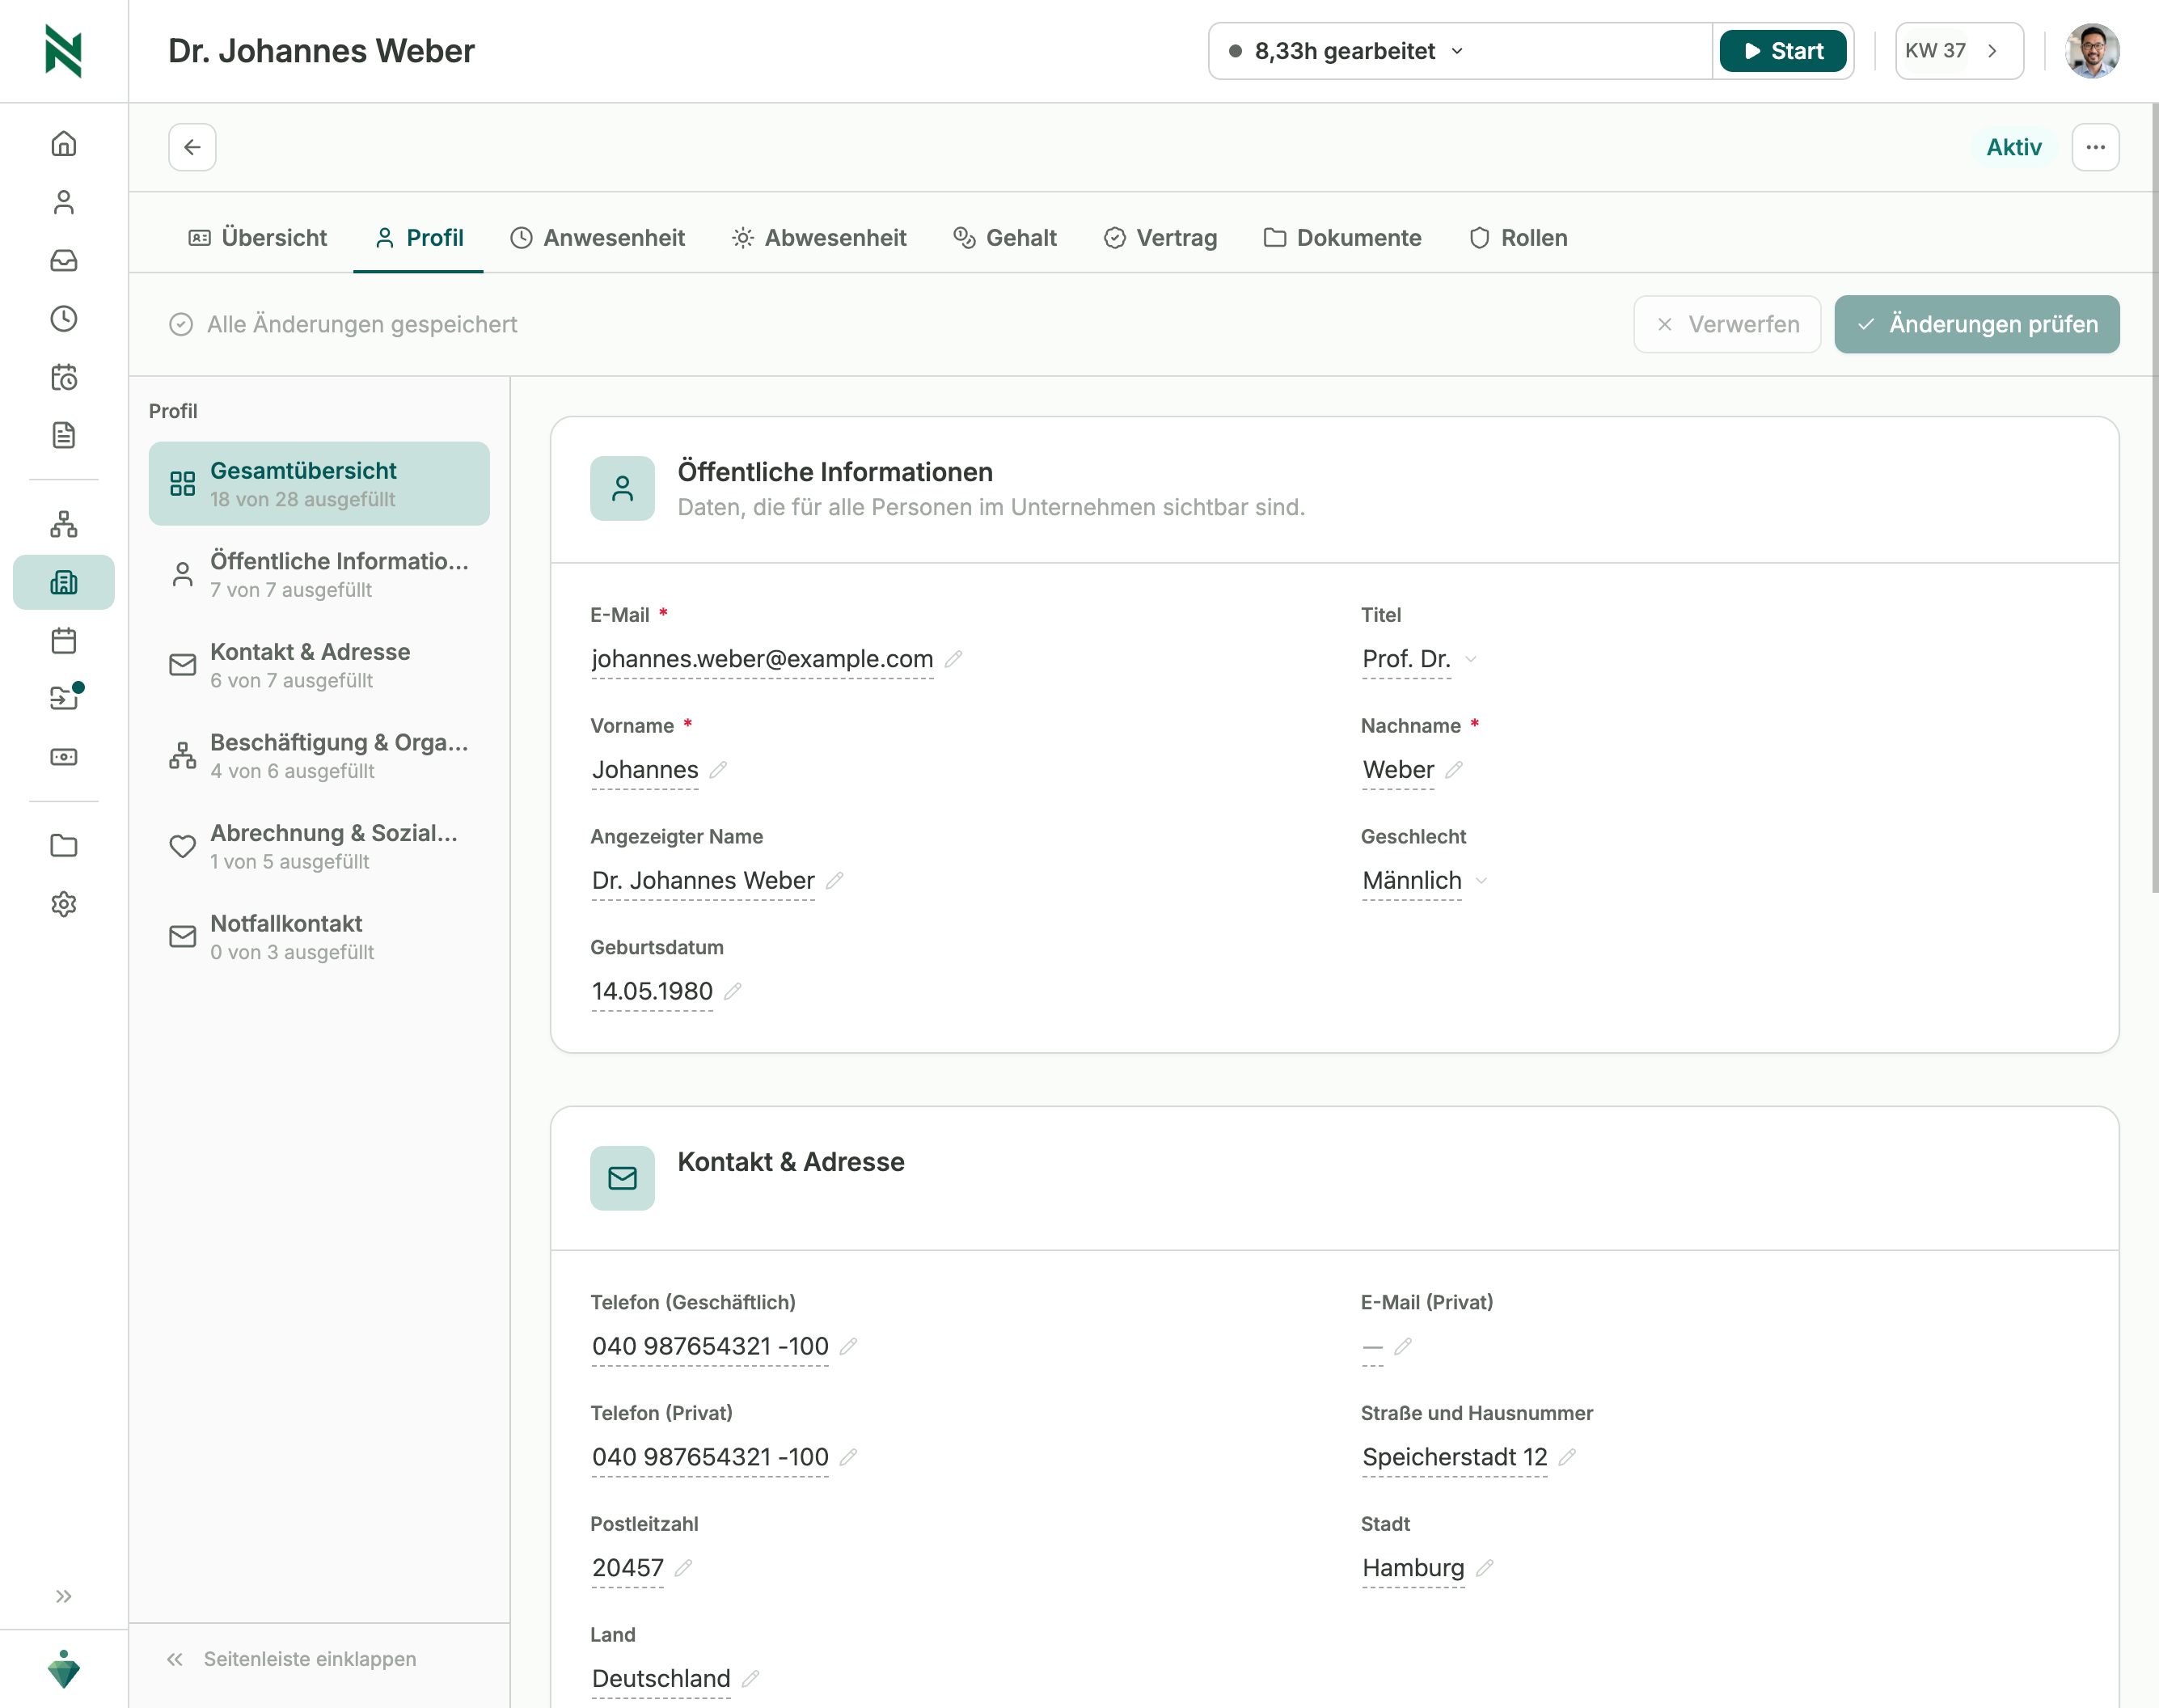Open the banknote payroll icon in sidebar
The image size is (2159, 1708).
tap(64, 757)
